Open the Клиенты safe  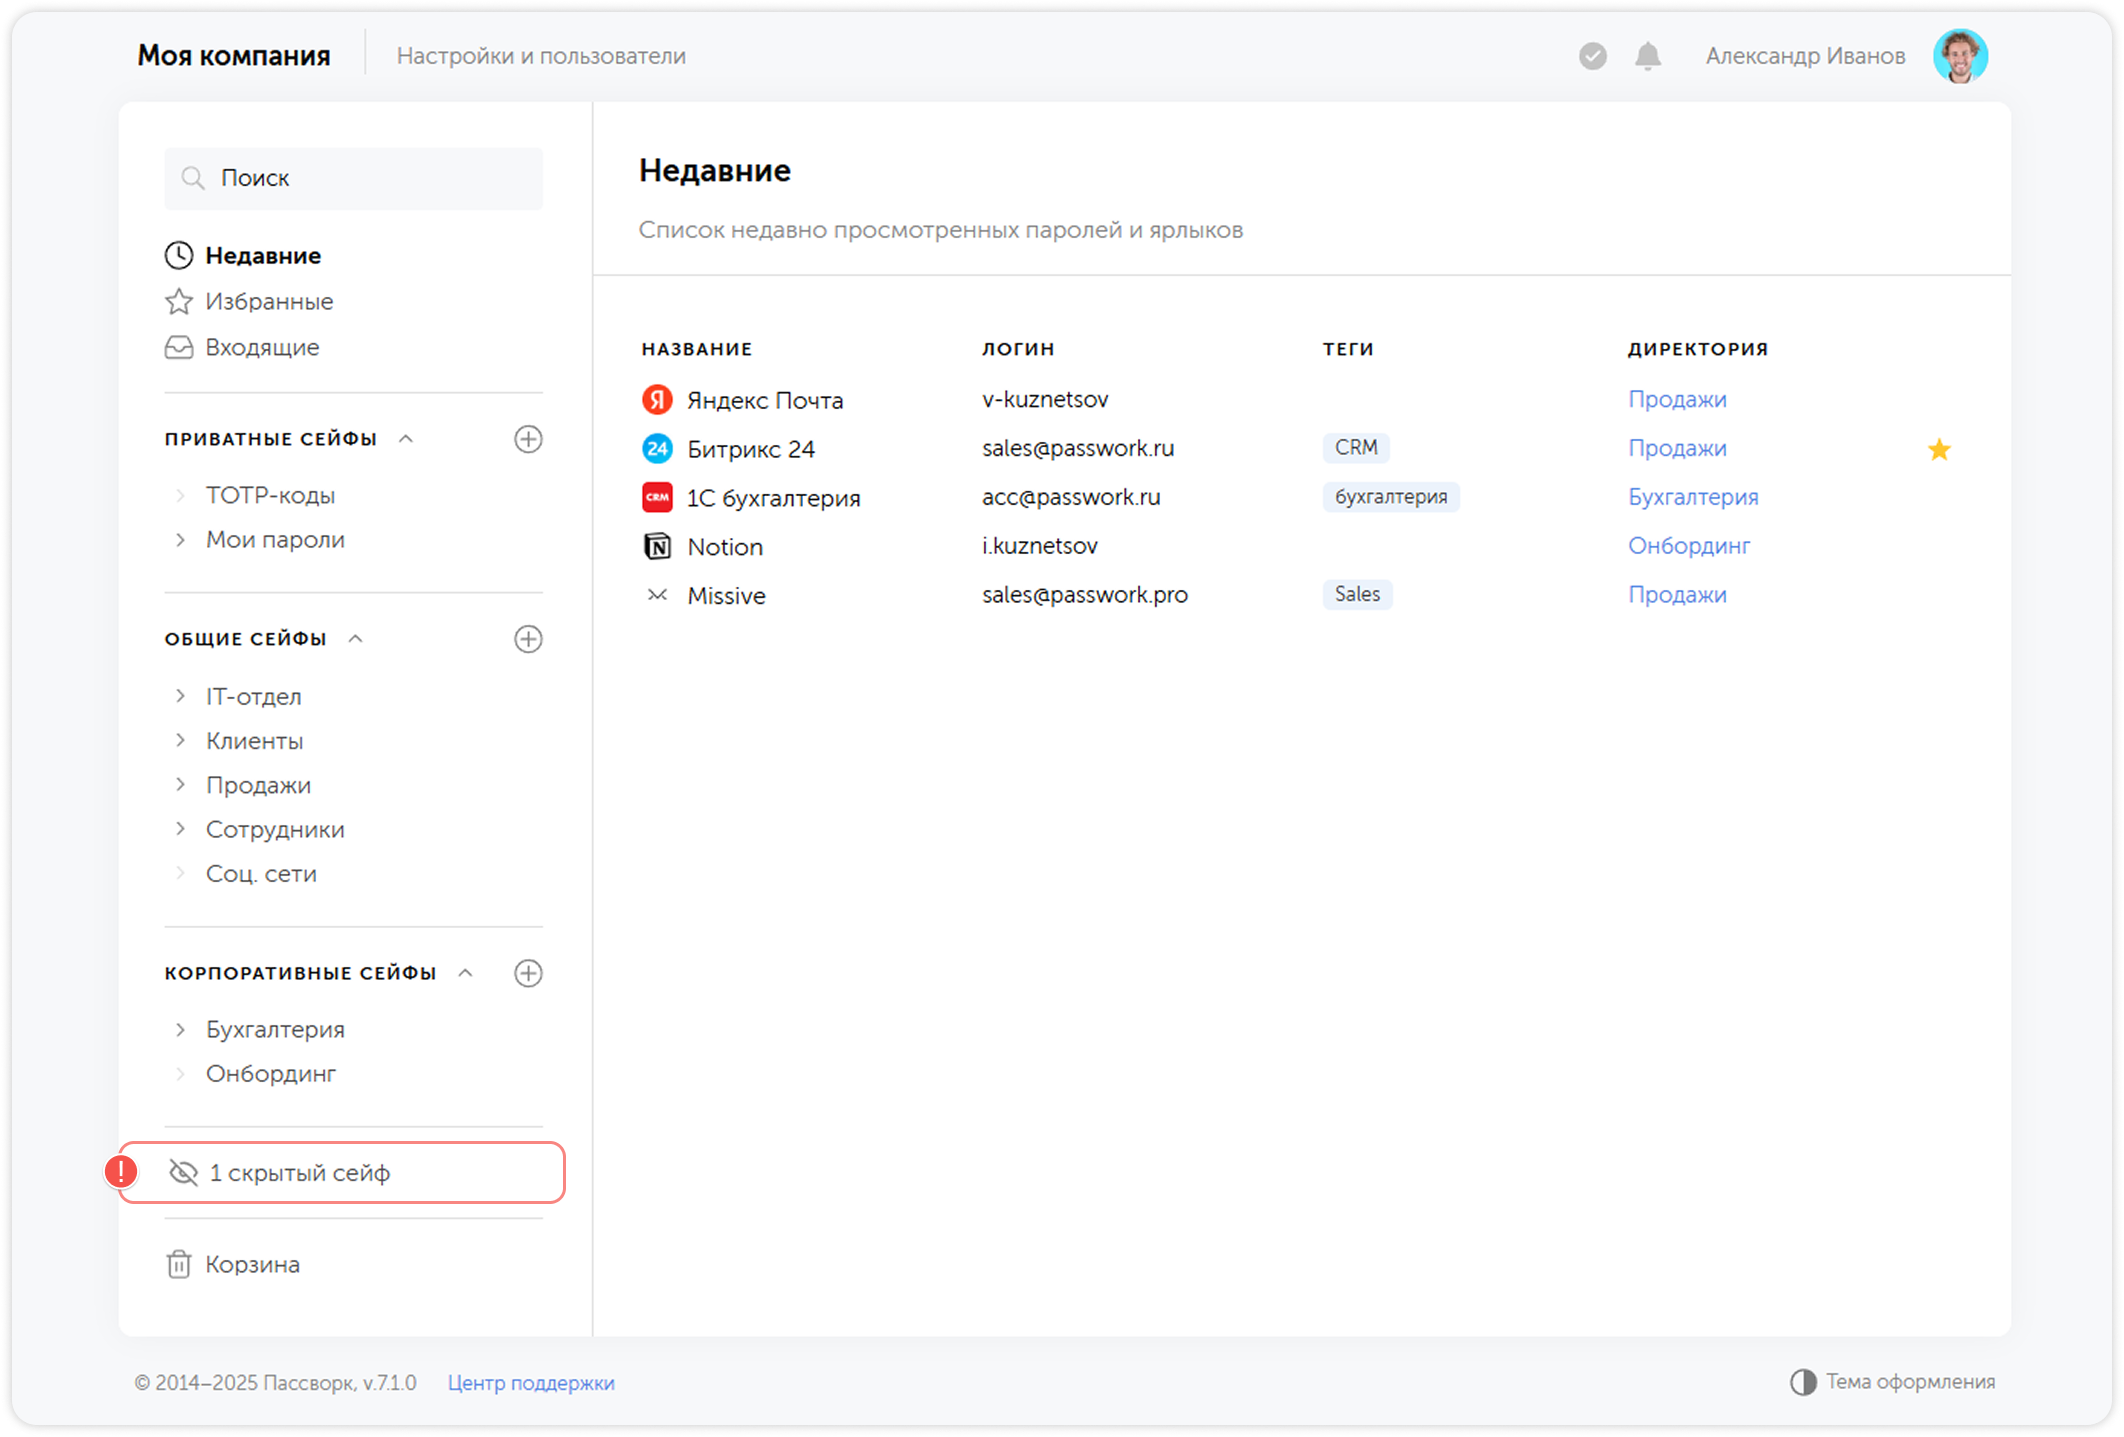(x=254, y=741)
